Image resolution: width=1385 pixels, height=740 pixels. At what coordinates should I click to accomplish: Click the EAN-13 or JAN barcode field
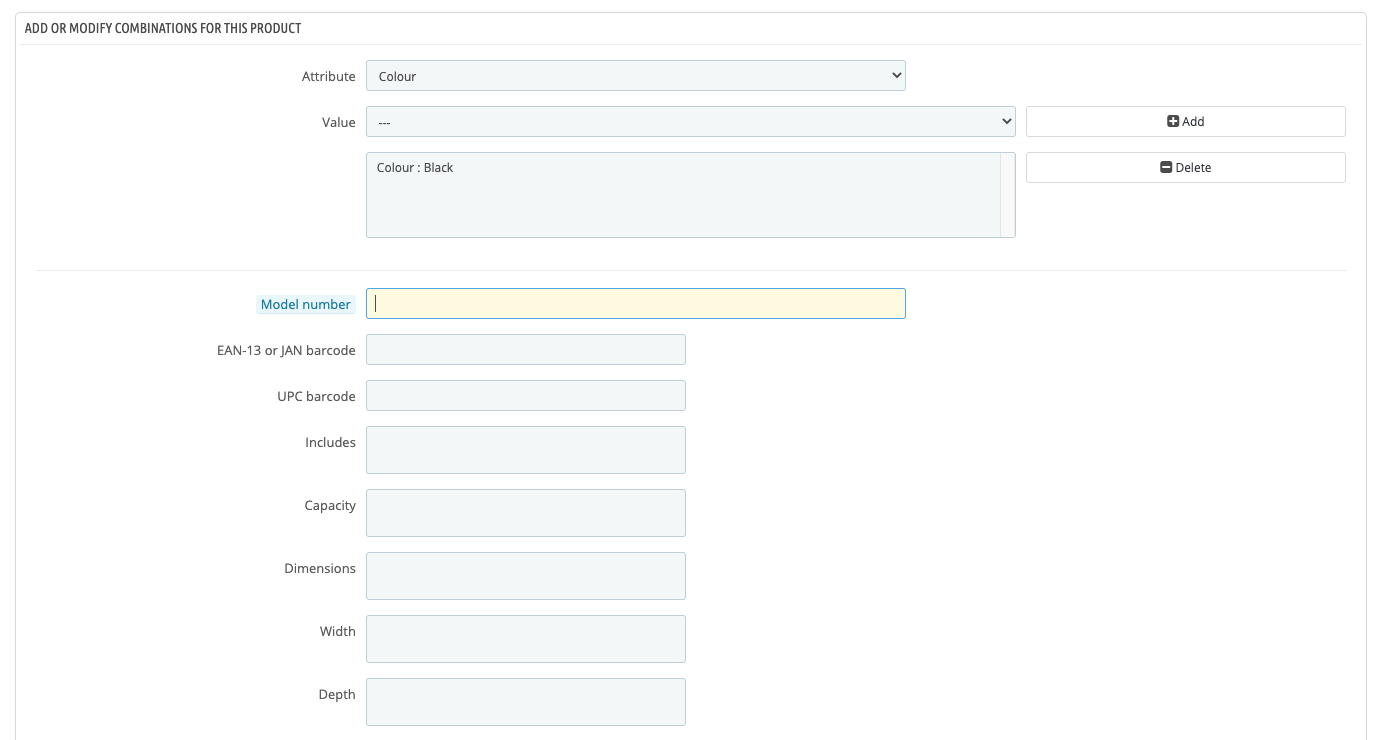click(525, 350)
